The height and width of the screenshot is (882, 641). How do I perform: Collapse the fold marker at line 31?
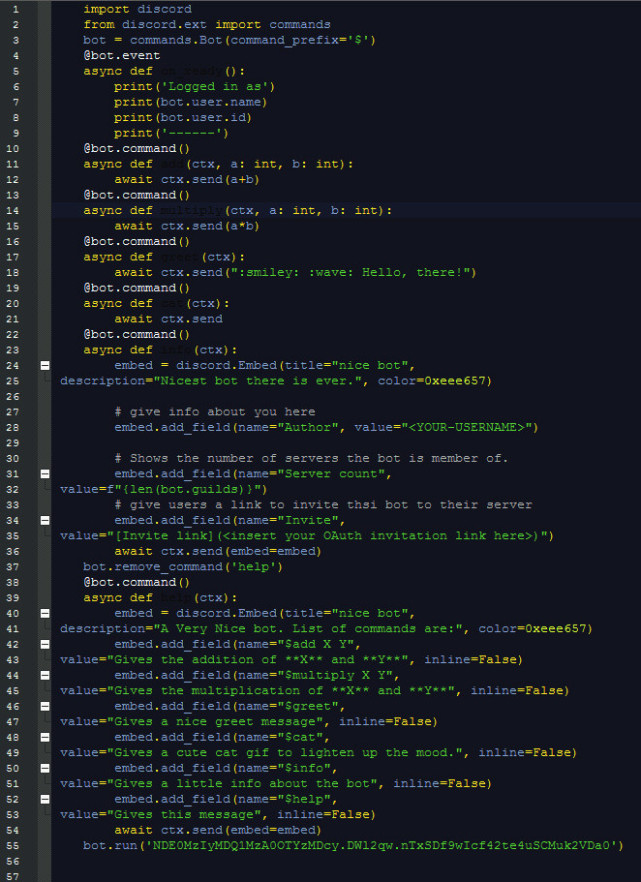pos(45,474)
